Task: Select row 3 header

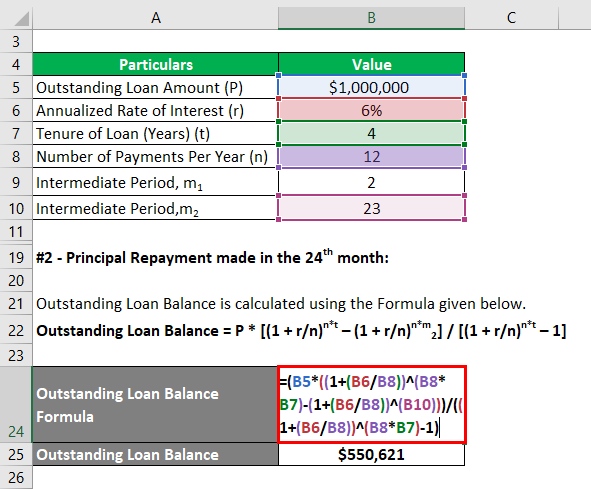Action: tap(16, 41)
